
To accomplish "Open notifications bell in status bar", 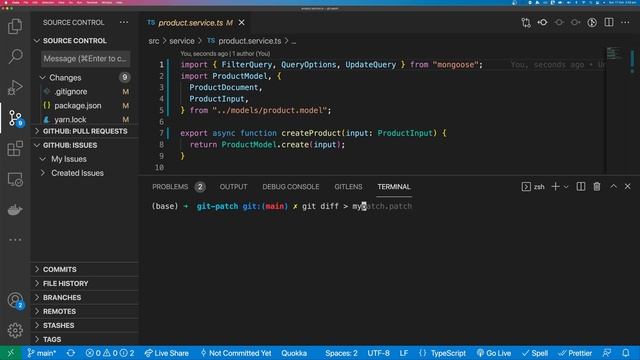I will [626, 353].
